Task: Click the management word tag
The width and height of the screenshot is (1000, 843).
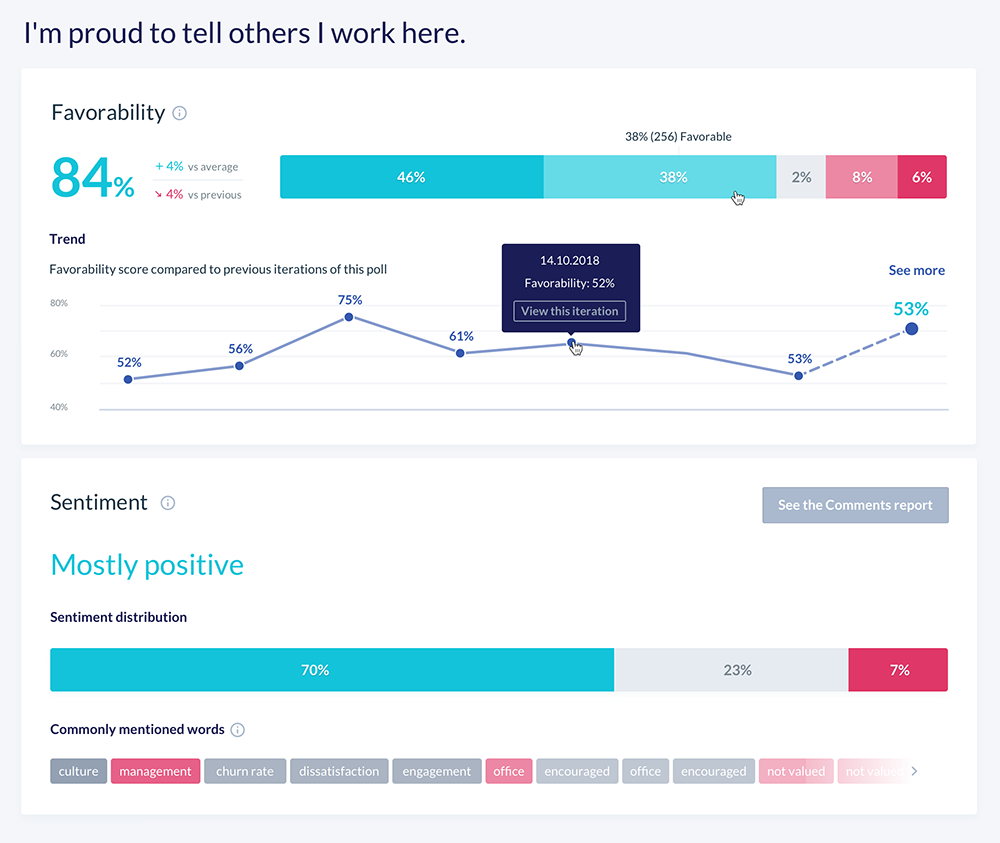Action: pos(155,771)
